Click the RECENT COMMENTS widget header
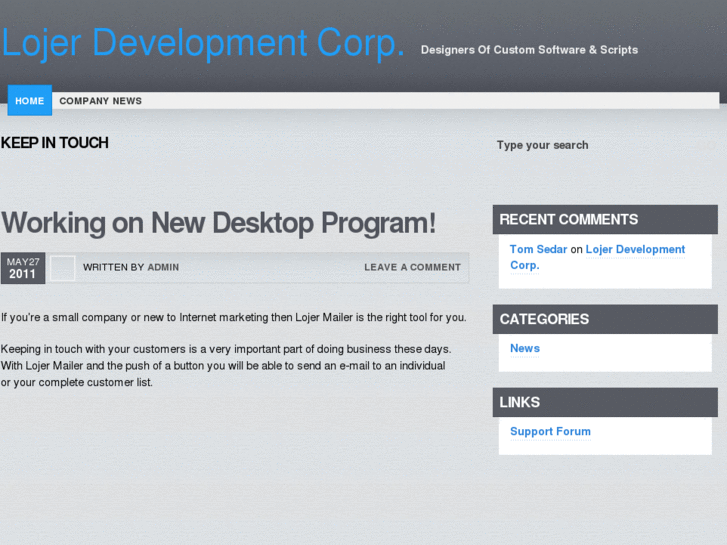727x545 pixels. pyautogui.click(x=605, y=219)
